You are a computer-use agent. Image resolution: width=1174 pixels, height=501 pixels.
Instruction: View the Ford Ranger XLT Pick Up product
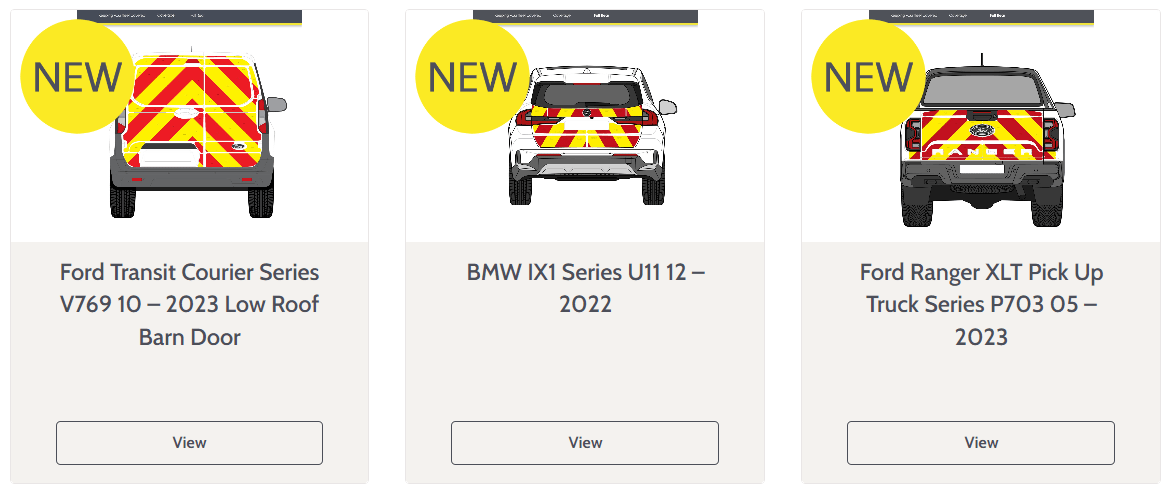pos(981,443)
